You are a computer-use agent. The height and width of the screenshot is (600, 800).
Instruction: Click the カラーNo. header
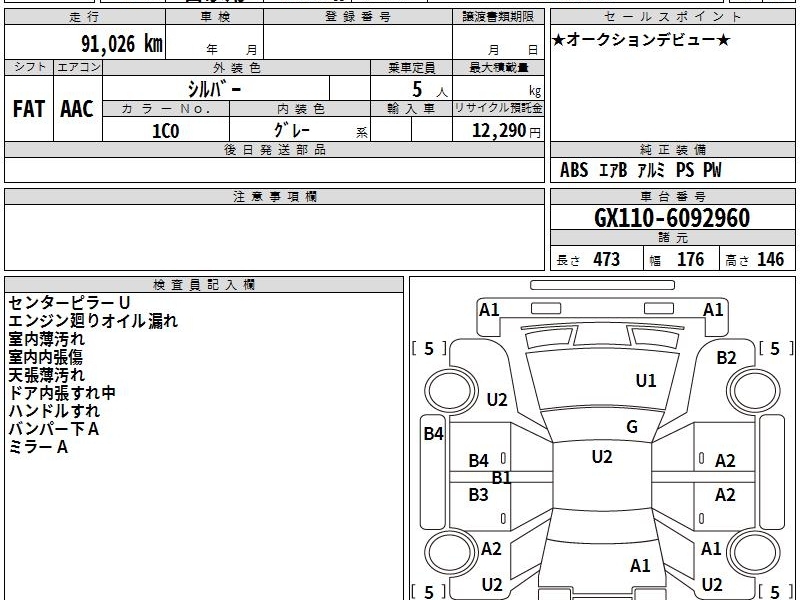point(166,109)
